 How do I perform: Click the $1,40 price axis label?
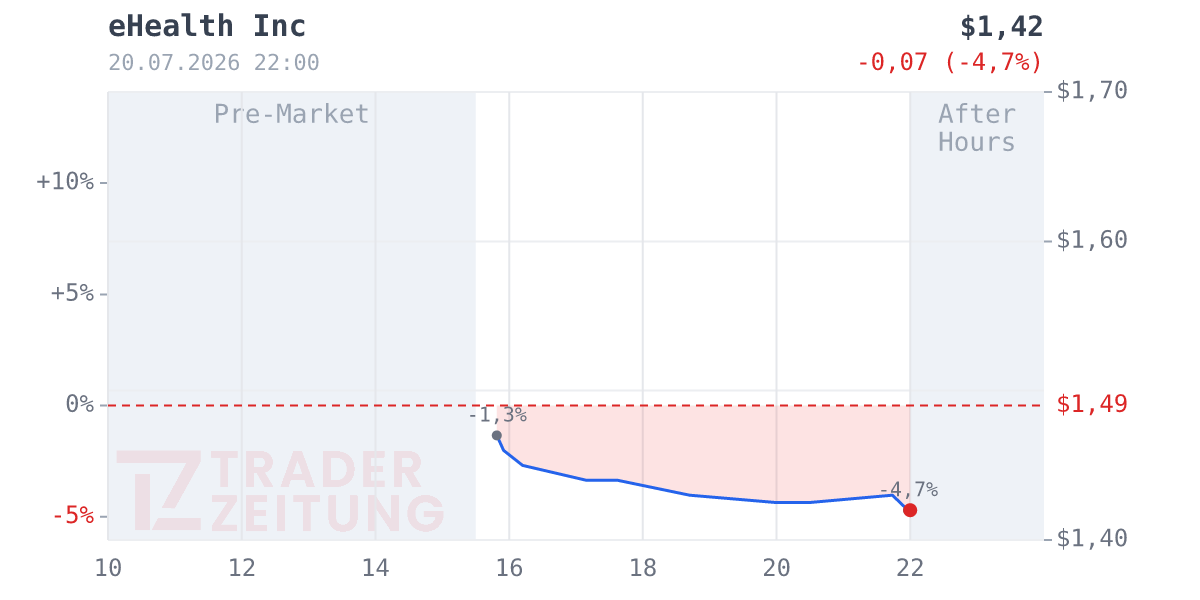(x=1092, y=538)
